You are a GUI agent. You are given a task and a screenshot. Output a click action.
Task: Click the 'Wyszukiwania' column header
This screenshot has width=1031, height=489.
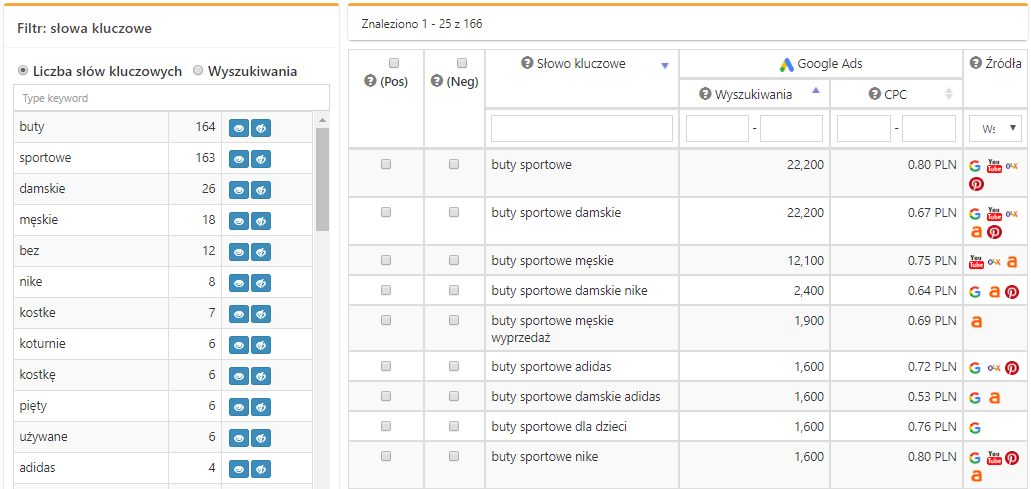point(753,95)
